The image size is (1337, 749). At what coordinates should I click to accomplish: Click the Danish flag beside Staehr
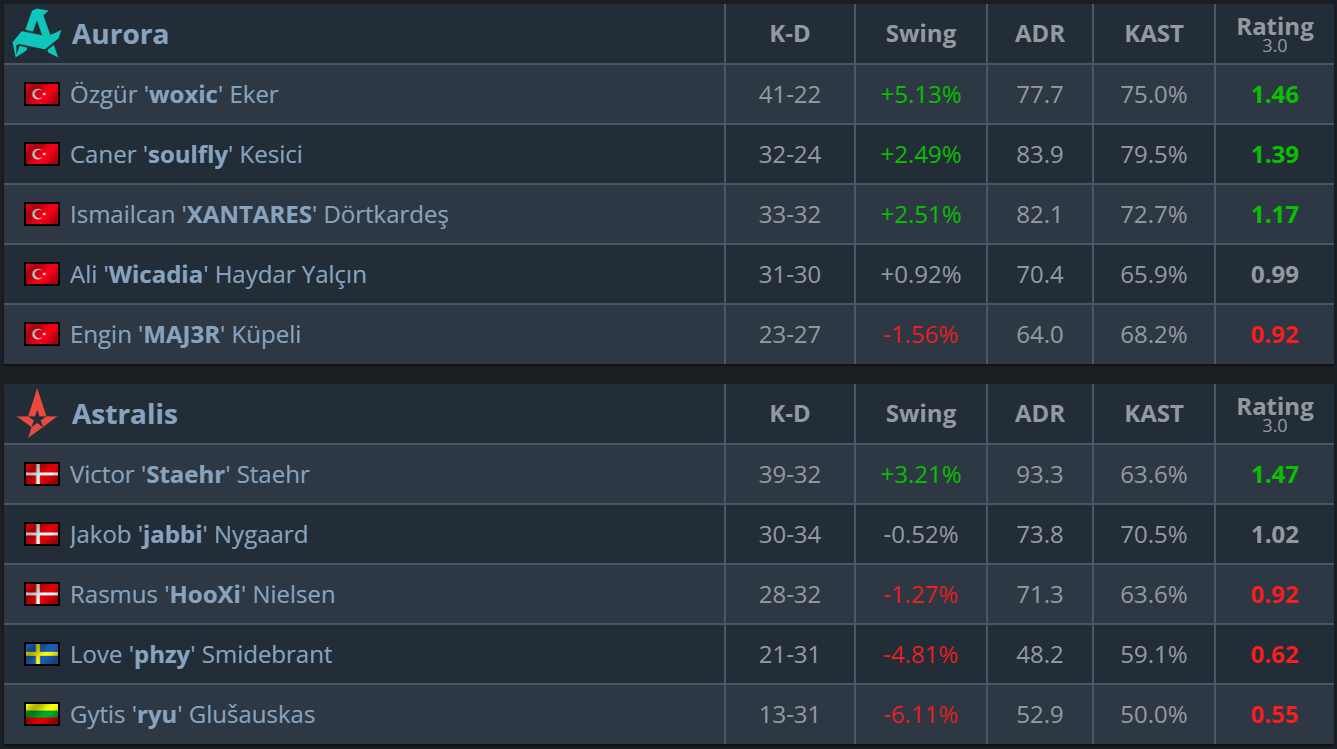(42, 474)
